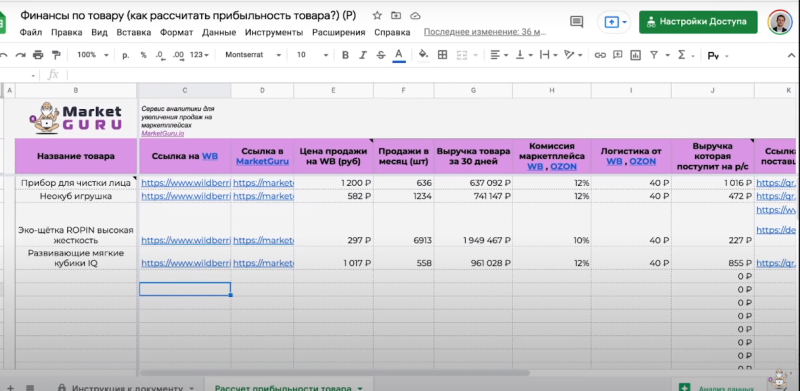Collapse the toolbar with chevron
Image resolution: width=800 pixels, height=391 pixels.
[x=791, y=55]
